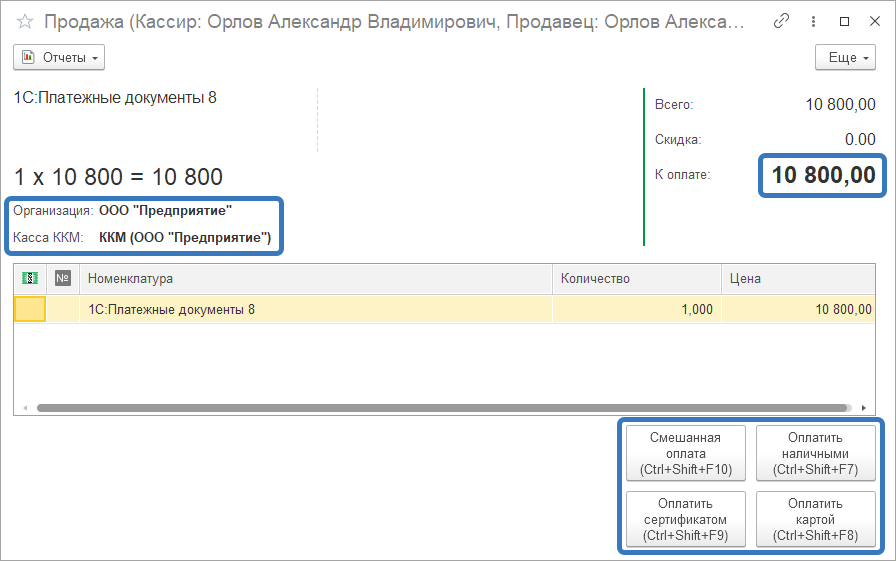Maximize the Продажа window
Viewport: 896px width, 561px height.
coord(844,22)
